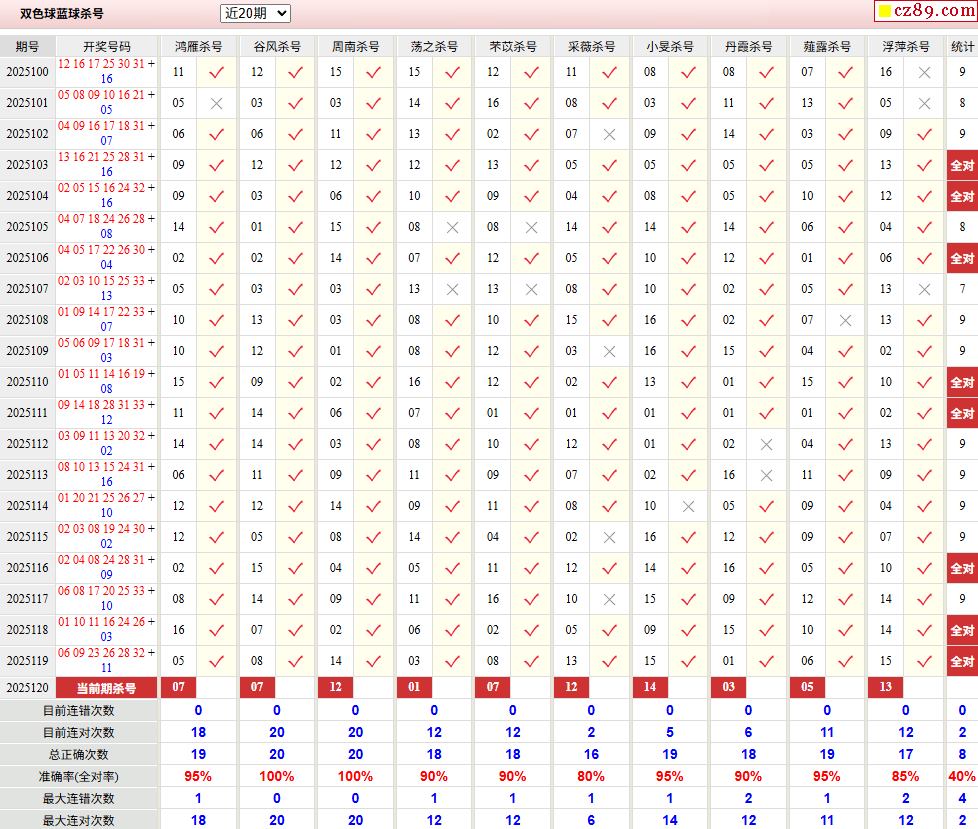Click the X mark for 浮萍 in row 2025100

point(924,72)
